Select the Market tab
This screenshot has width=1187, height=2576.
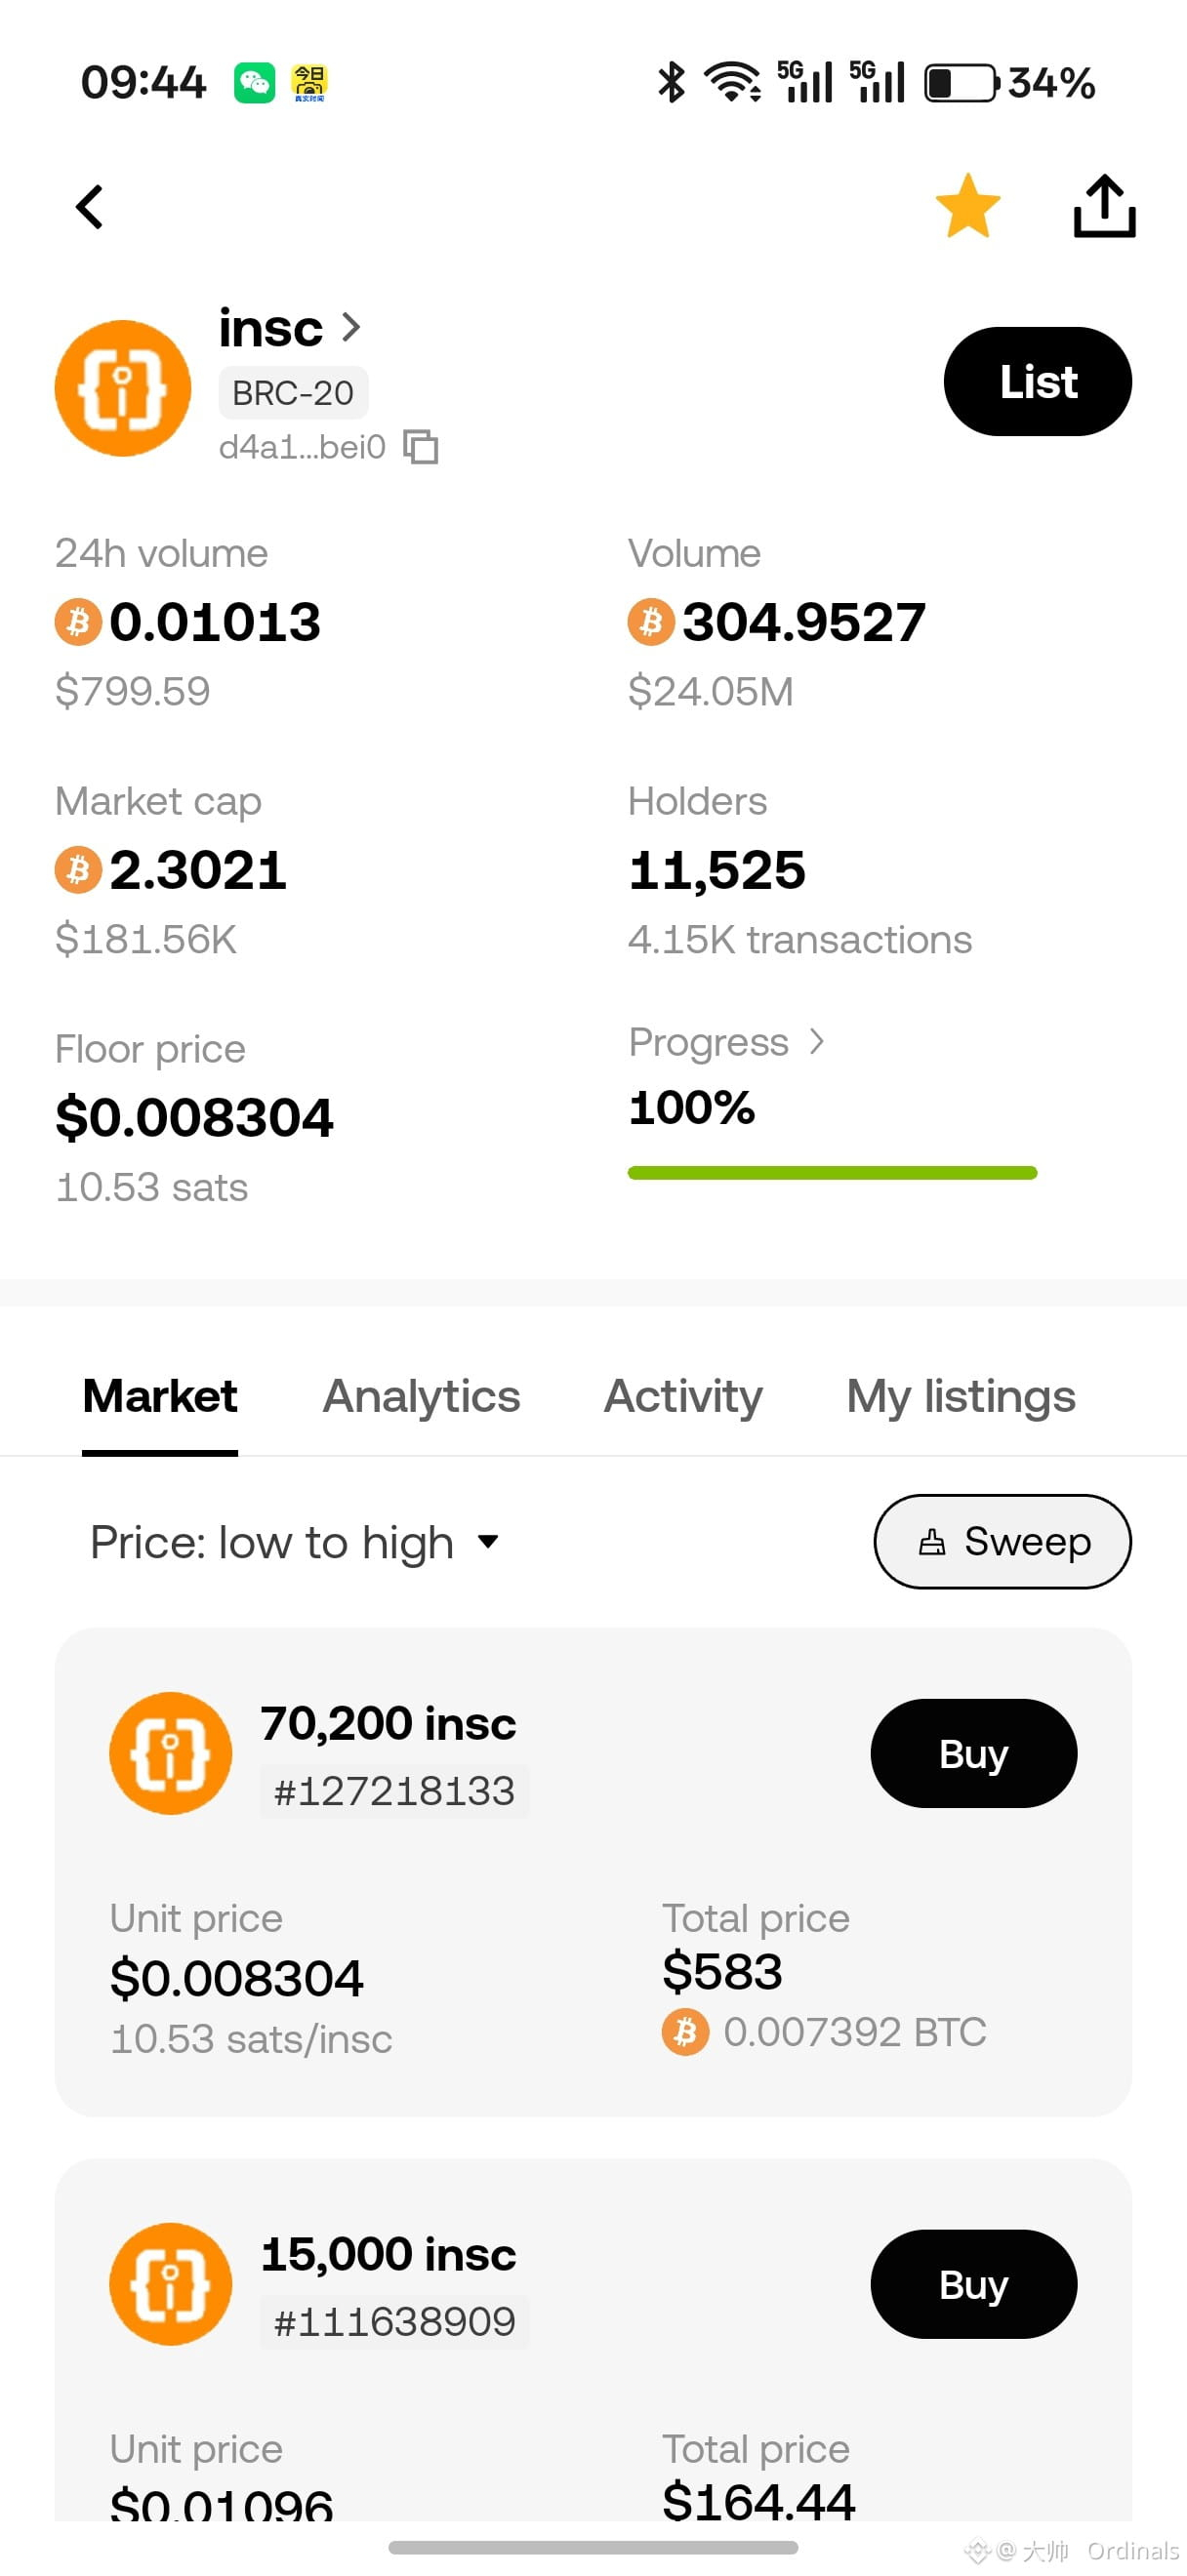pos(160,1396)
